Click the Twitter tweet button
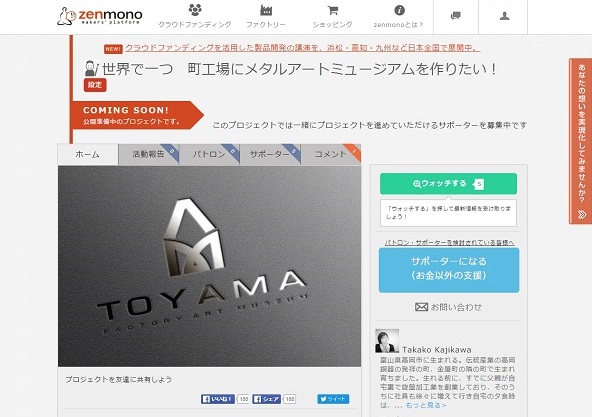The image size is (592, 417). (333, 399)
